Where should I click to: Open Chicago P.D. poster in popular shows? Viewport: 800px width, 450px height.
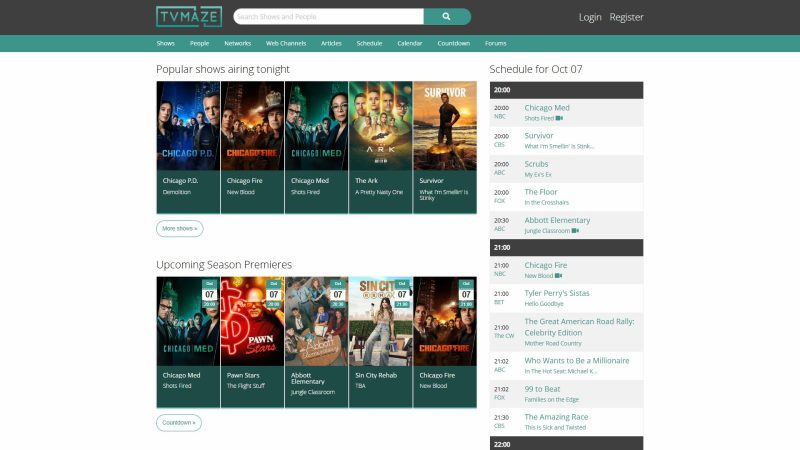point(188,126)
